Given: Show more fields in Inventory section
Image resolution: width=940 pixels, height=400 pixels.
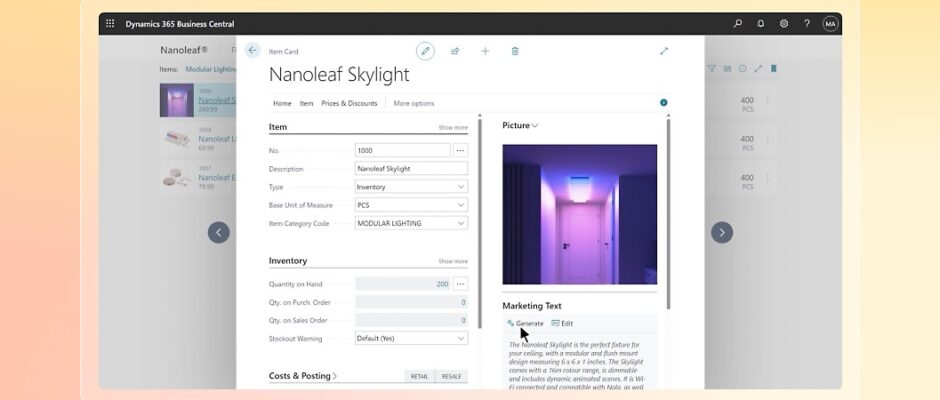Looking at the screenshot, I should tap(453, 261).
